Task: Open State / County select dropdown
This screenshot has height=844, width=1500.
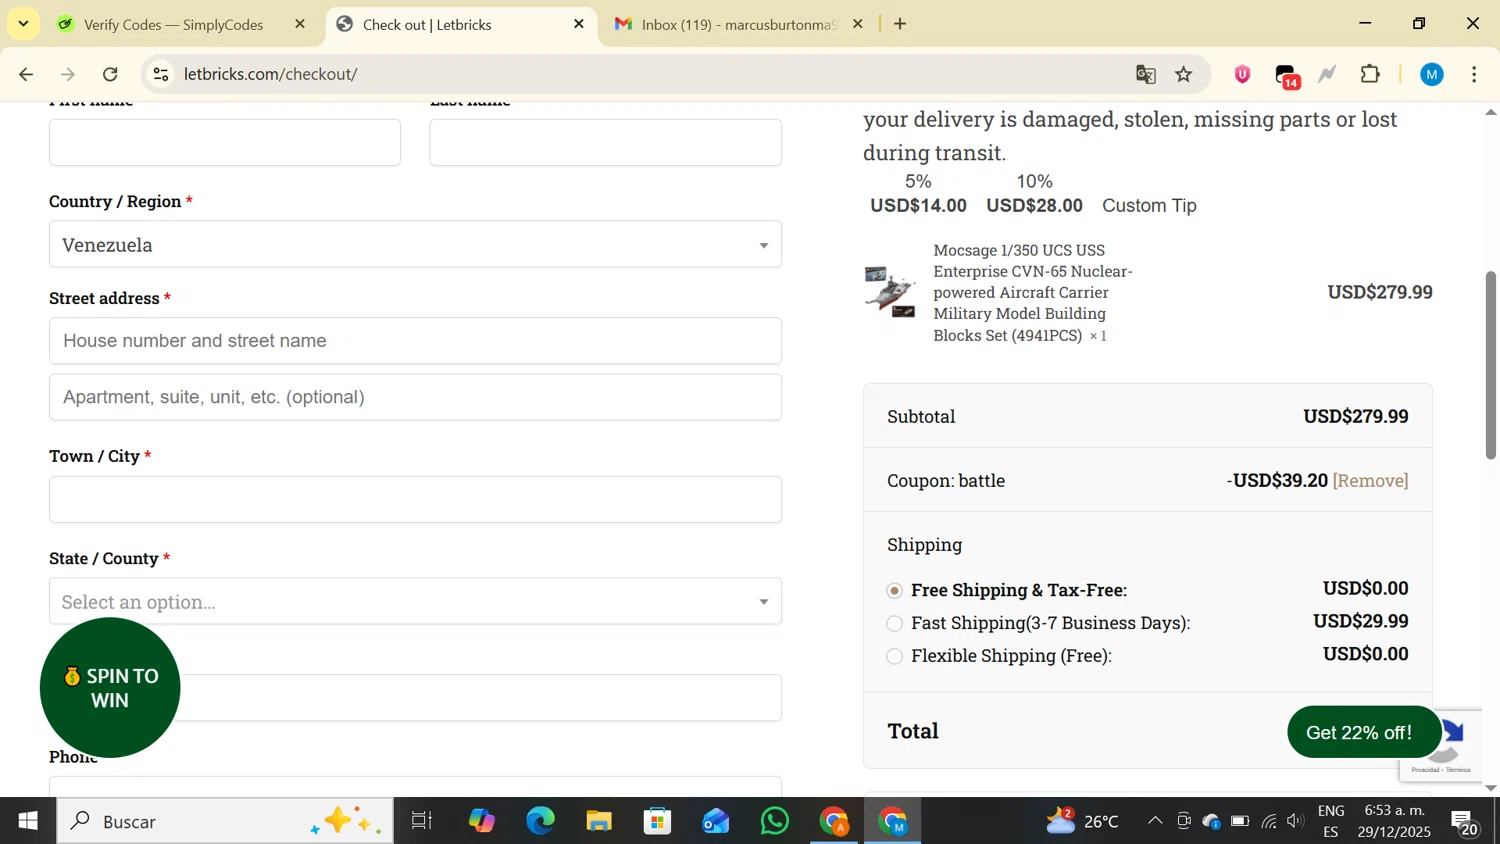Action: 415,601
